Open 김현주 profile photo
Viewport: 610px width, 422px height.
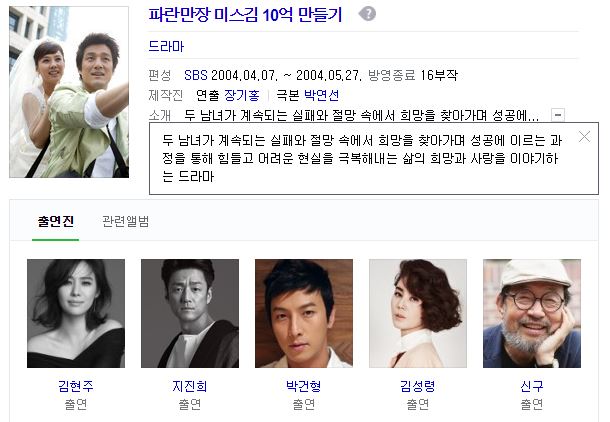(76, 313)
